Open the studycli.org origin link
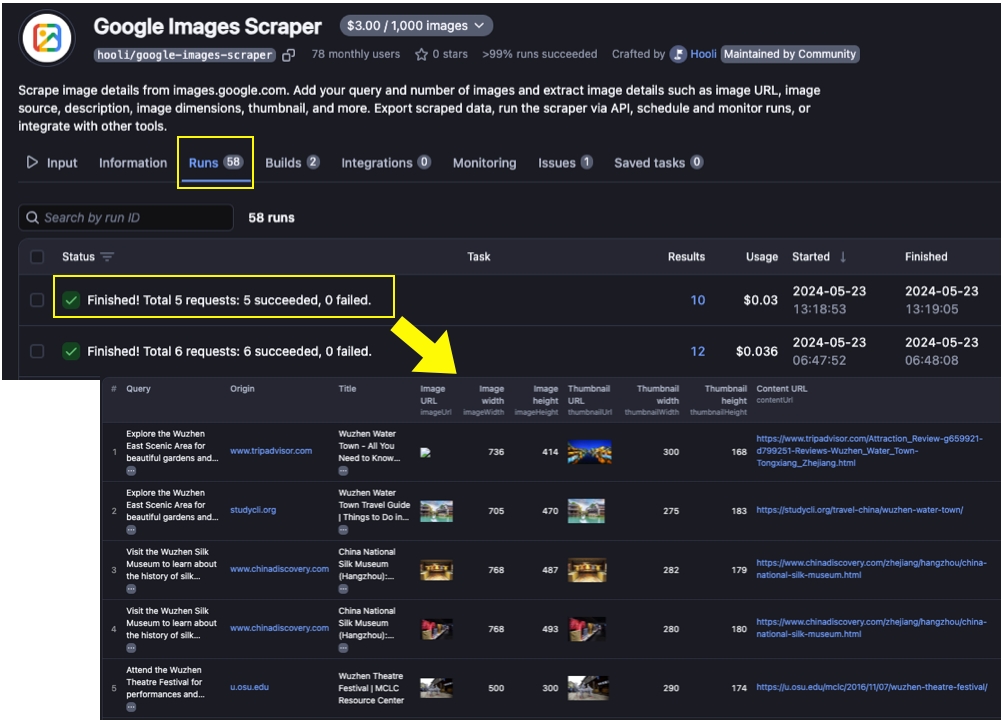Image resolution: width=1003 pixels, height=722 pixels. coord(253,510)
